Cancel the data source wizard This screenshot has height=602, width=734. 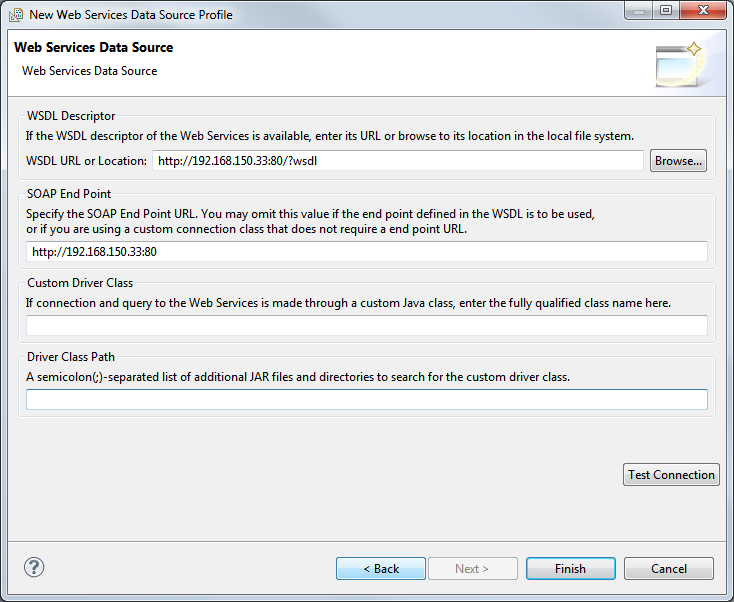(669, 569)
